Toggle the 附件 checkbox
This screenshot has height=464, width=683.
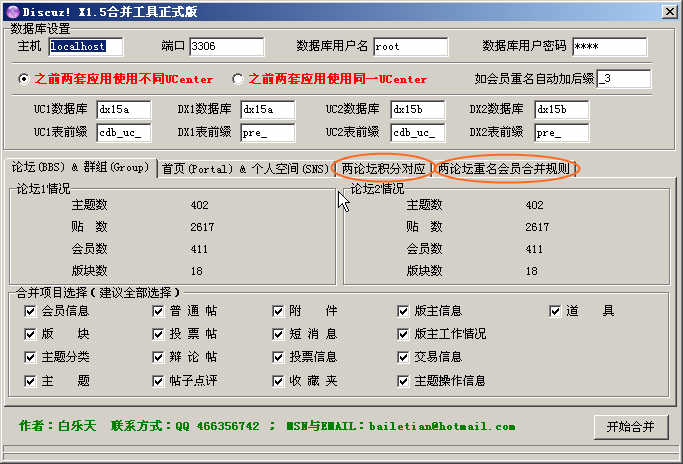(x=278, y=311)
